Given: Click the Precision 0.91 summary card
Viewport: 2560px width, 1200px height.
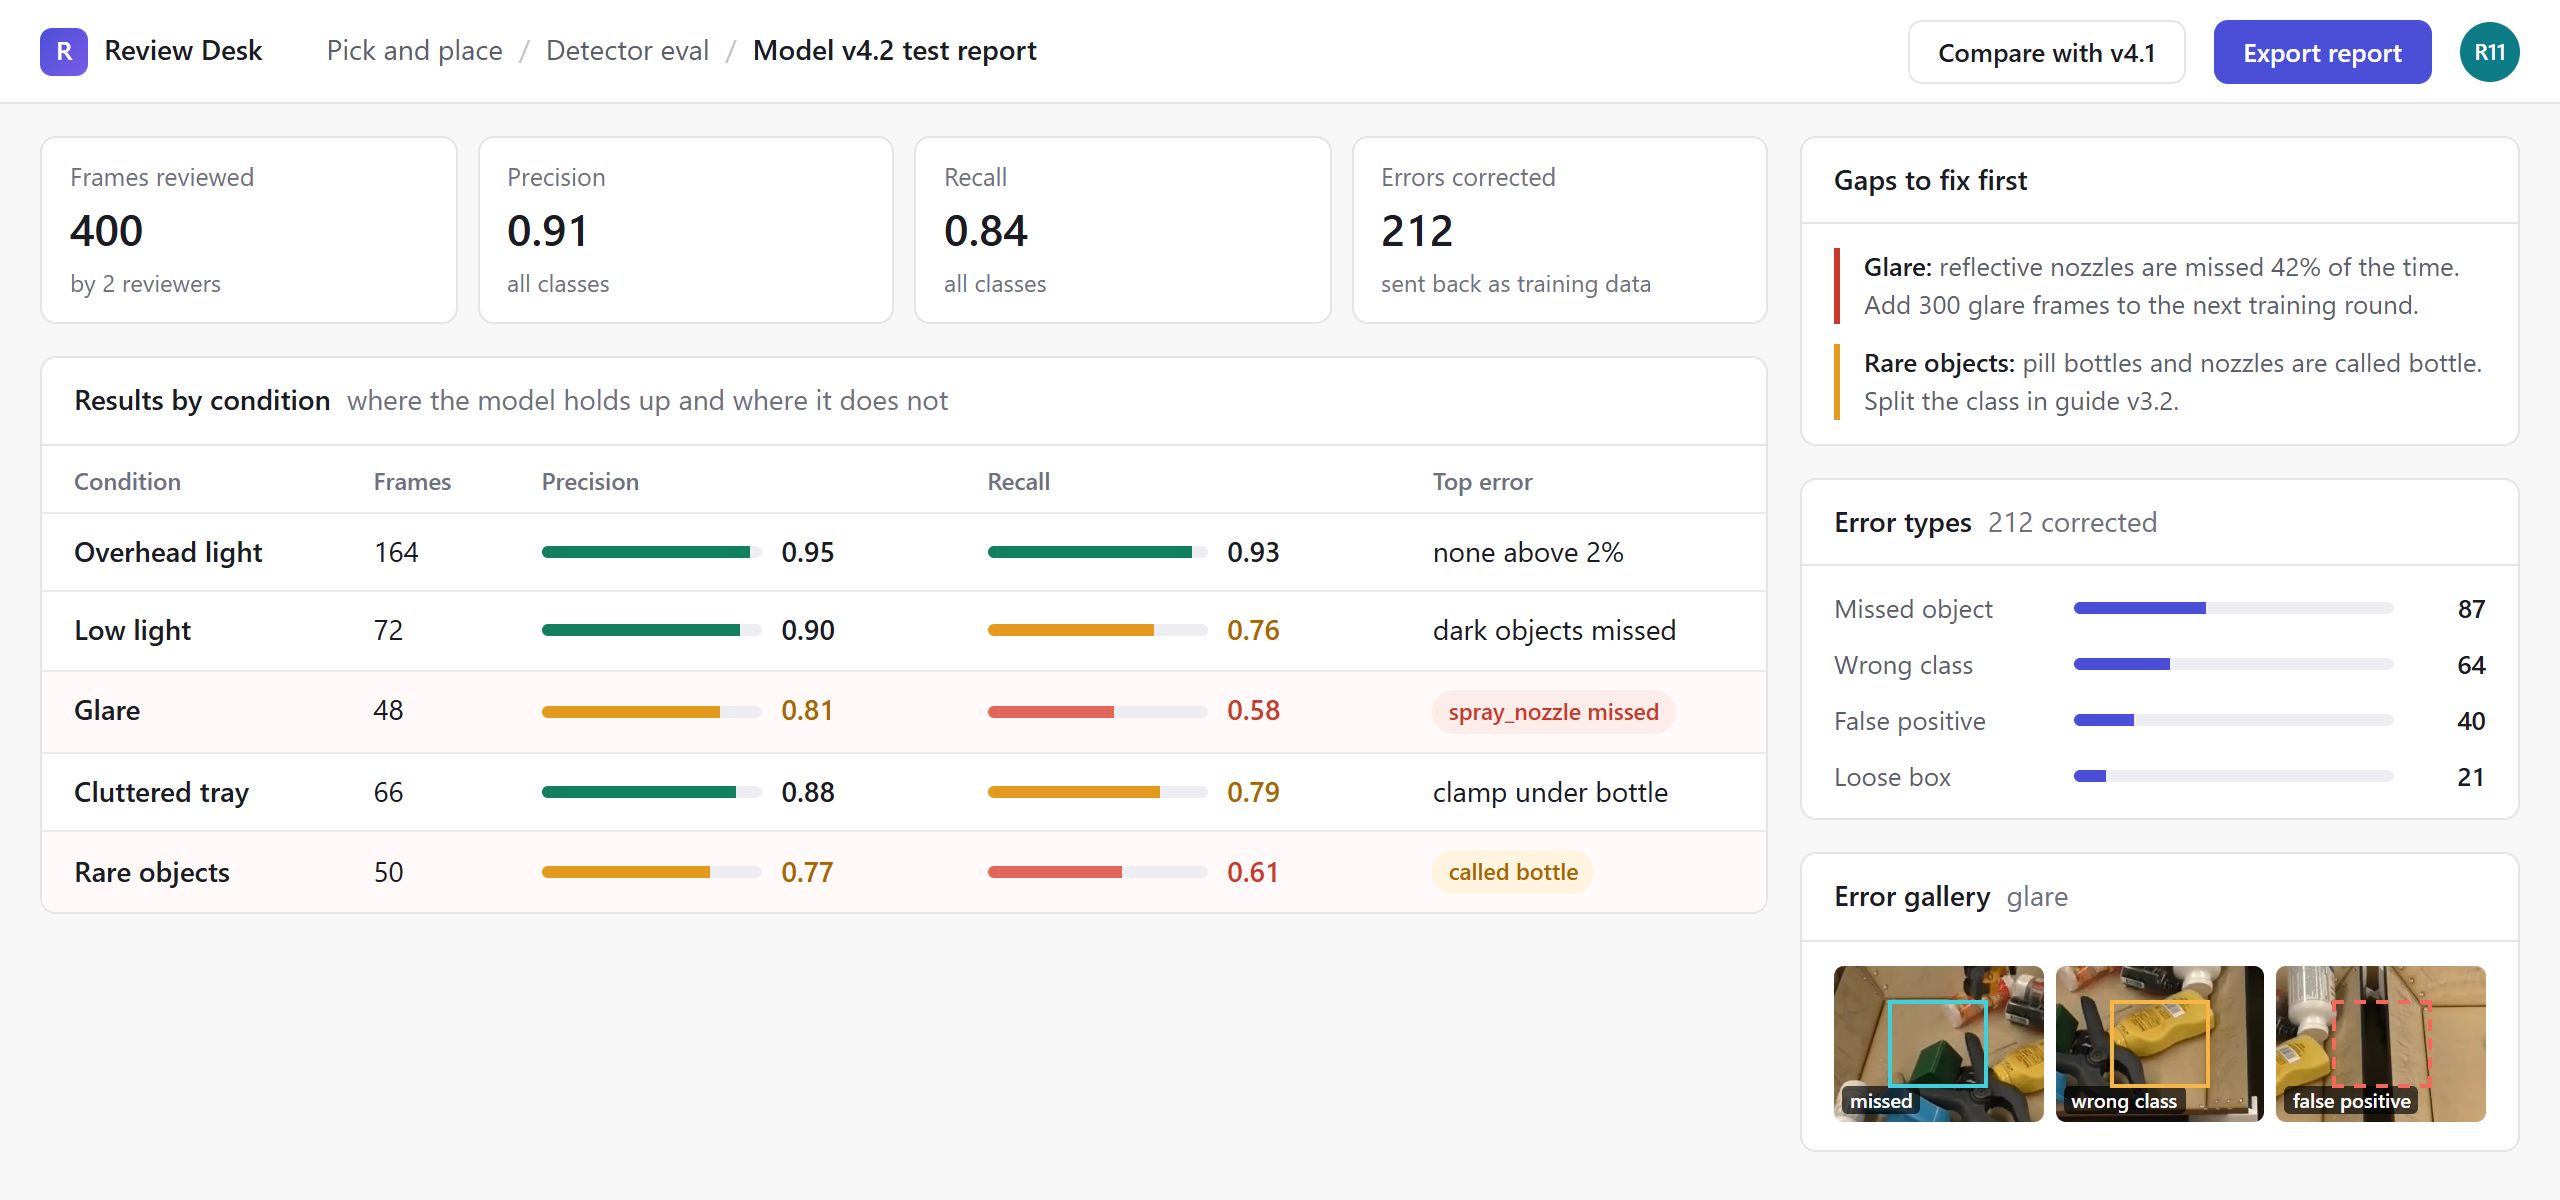Looking at the screenshot, I should click(685, 230).
